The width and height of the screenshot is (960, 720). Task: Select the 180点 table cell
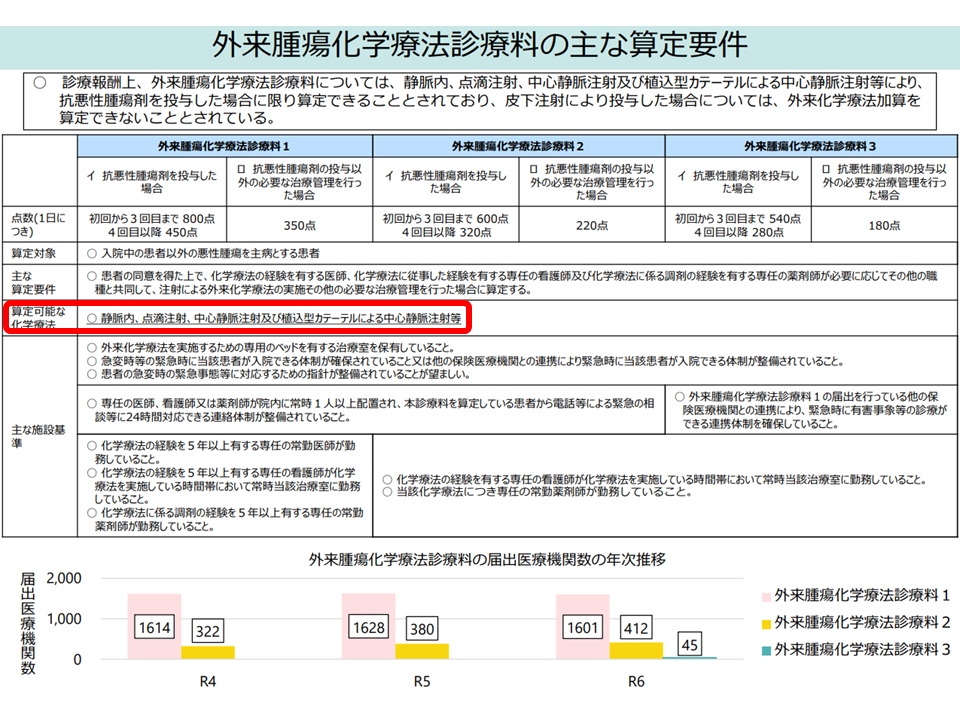coord(884,226)
